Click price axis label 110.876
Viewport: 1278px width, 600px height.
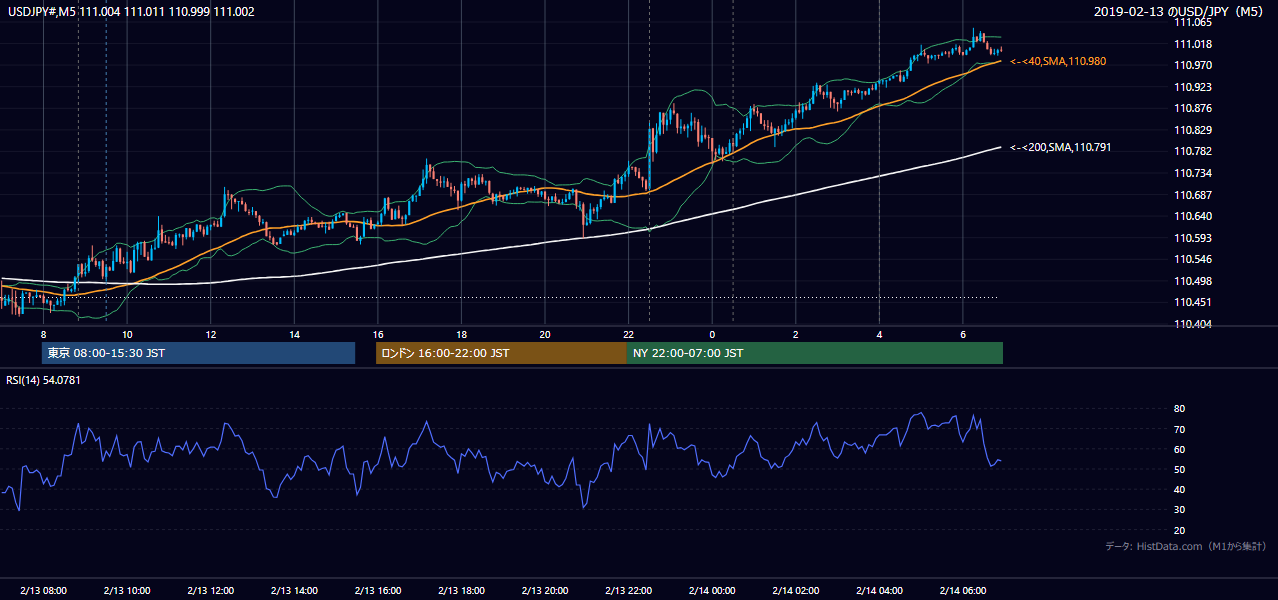(x=1192, y=108)
